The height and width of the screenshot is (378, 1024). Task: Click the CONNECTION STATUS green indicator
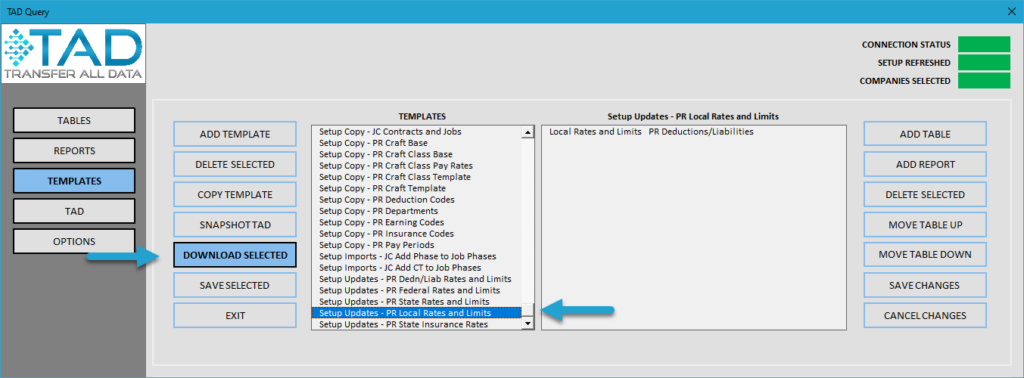click(x=984, y=44)
